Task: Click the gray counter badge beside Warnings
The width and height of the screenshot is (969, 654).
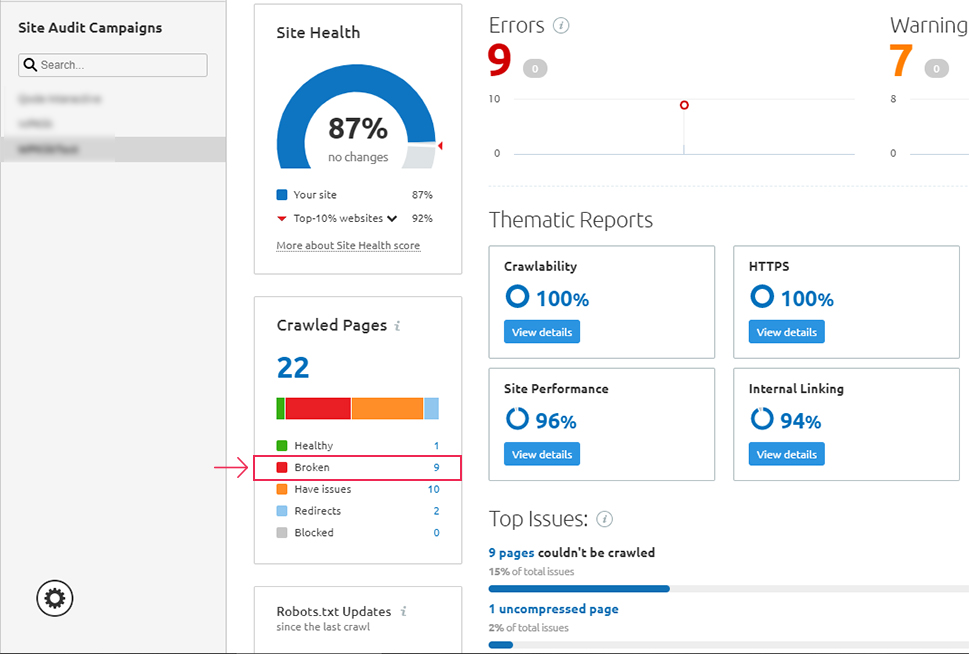Action: [936, 68]
